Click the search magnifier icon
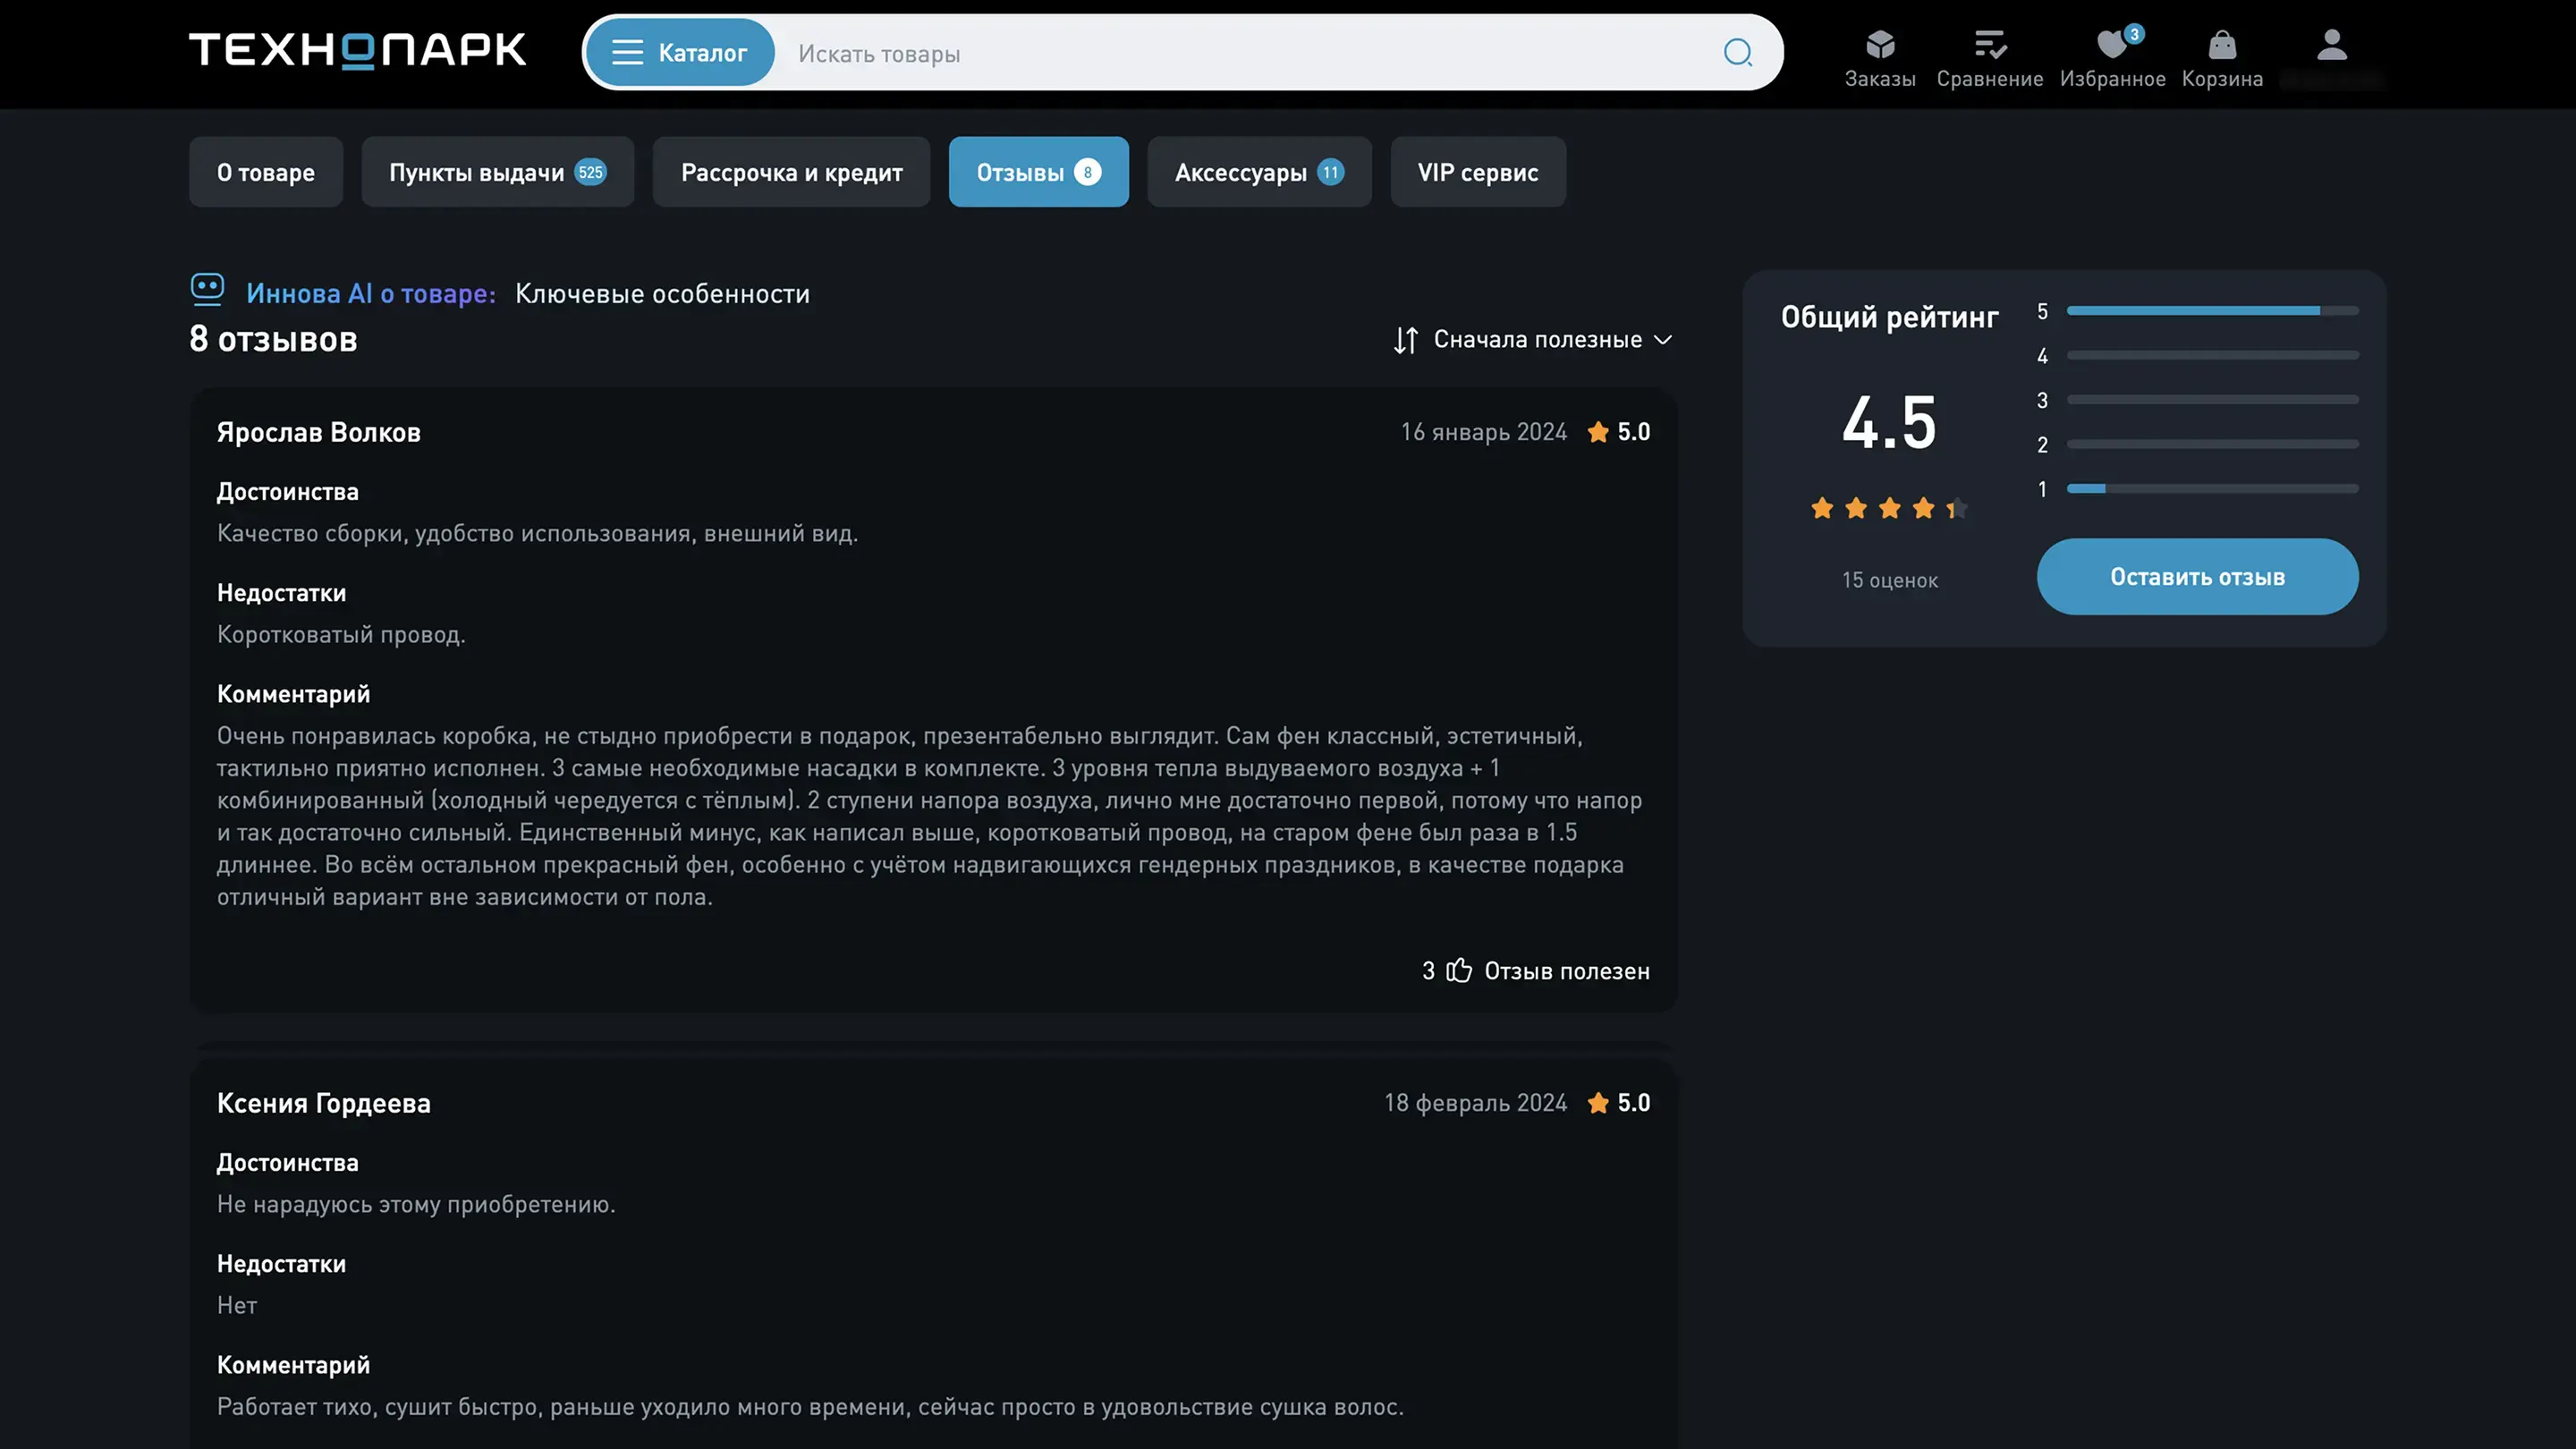The width and height of the screenshot is (2576, 1449). tap(1737, 53)
